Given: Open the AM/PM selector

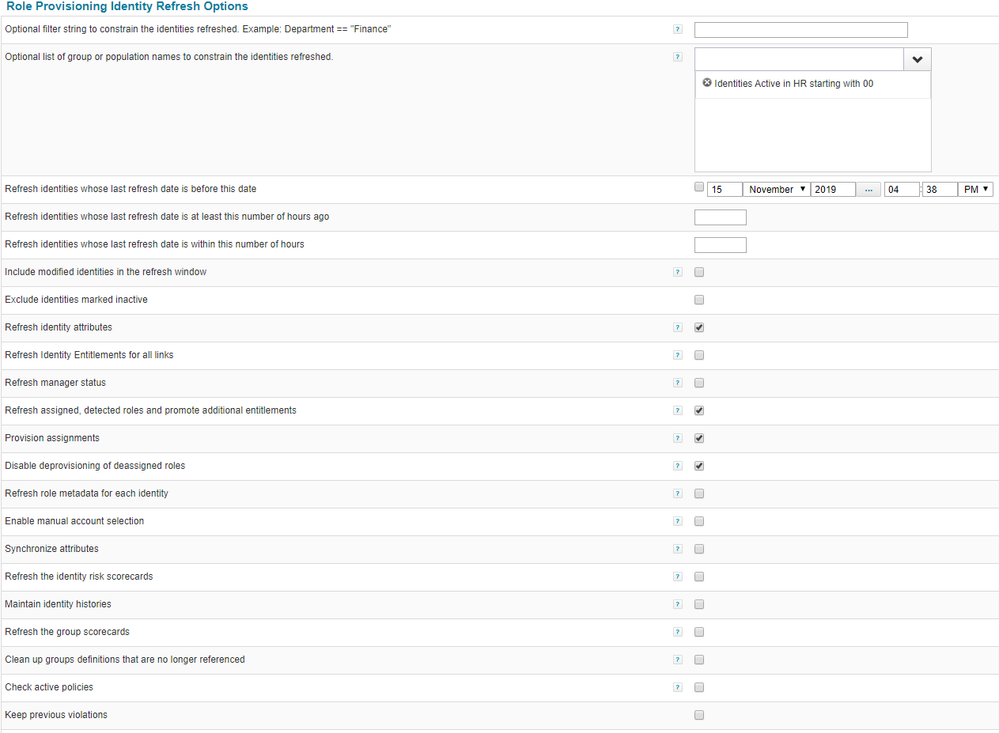Looking at the screenshot, I should 975,189.
